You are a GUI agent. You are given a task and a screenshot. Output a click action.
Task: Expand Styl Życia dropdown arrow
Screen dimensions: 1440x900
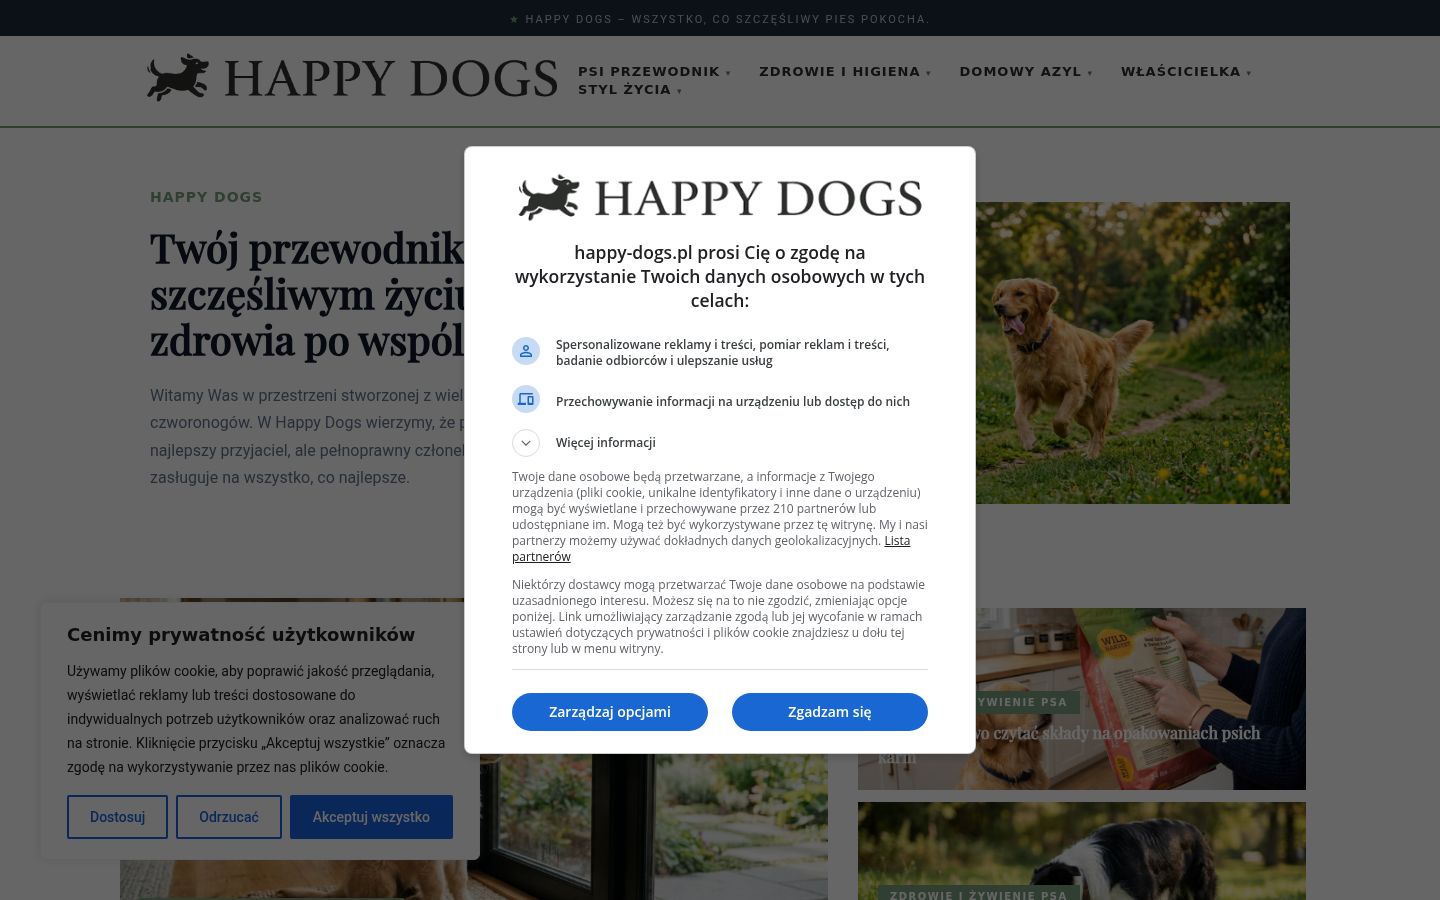pyautogui.click(x=679, y=91)
